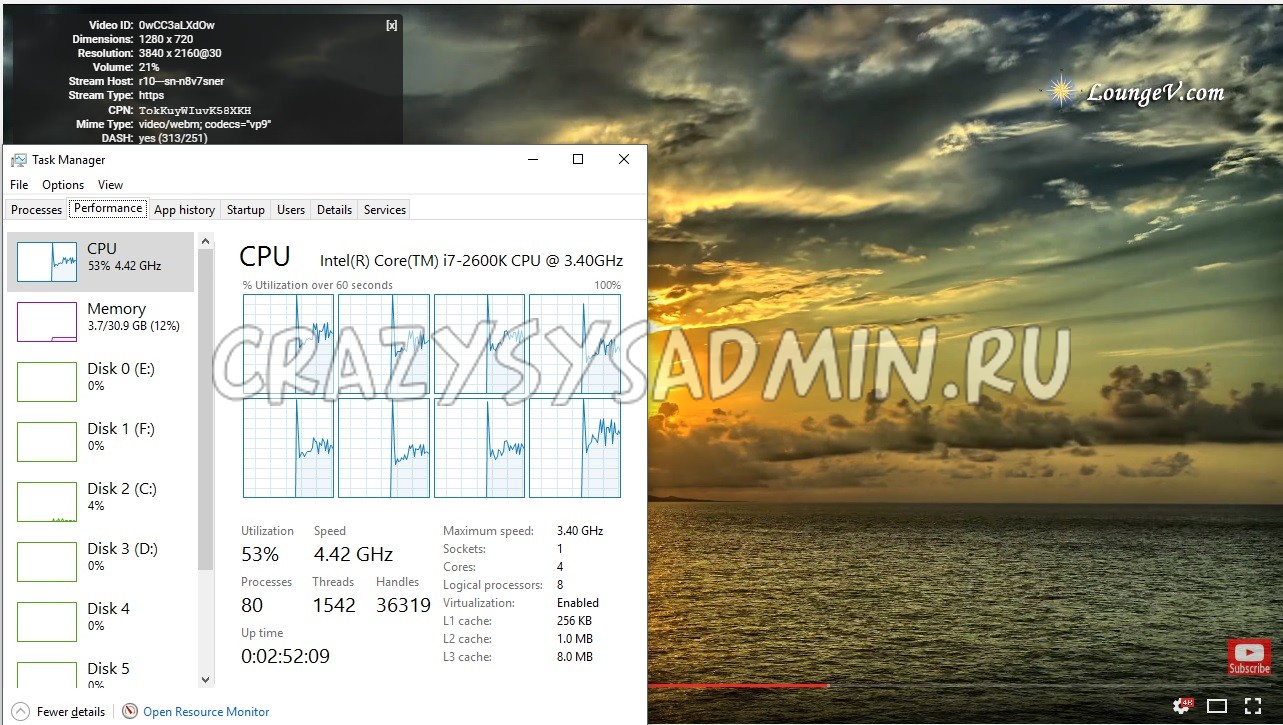Close the video stats overlay with [x]
The height and width of the screenshot is (725, 1283).
[x=391, y=25]
